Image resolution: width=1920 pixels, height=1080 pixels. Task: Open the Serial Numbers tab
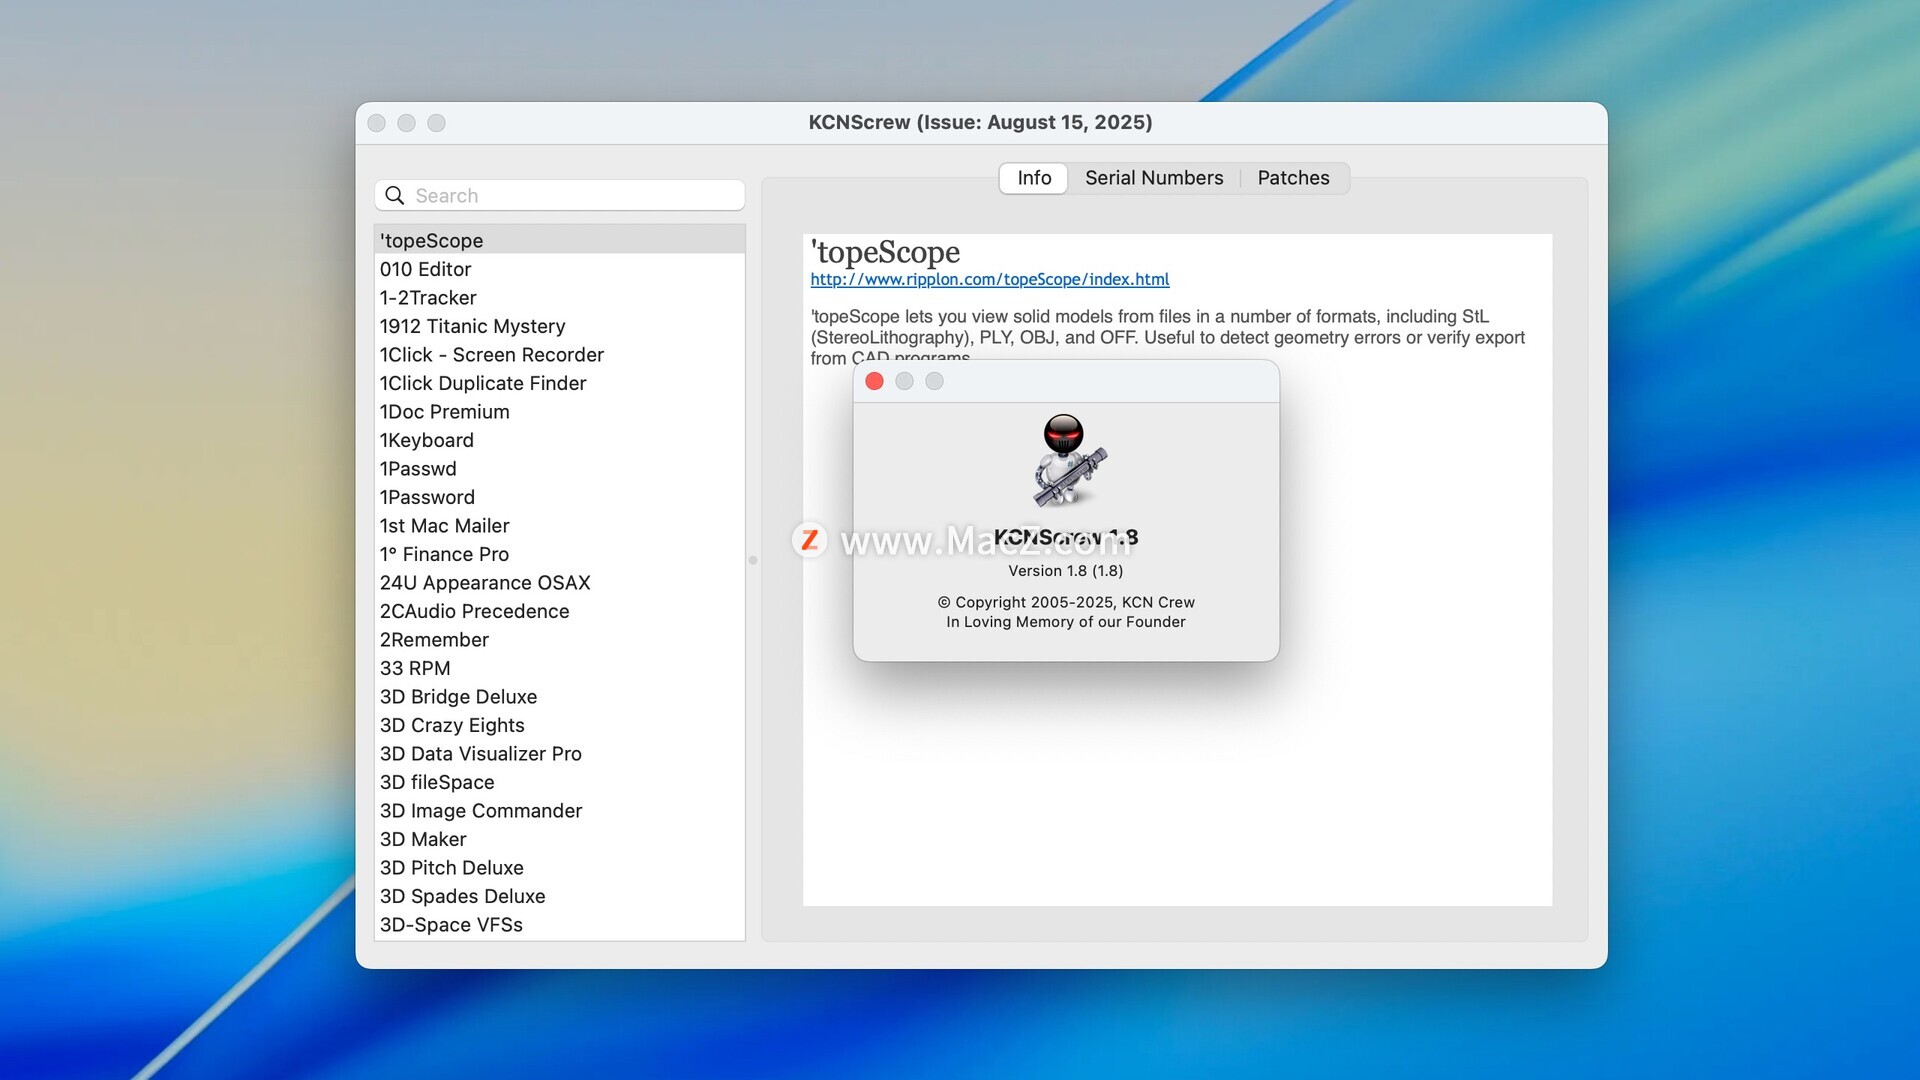click(1154, 178)
